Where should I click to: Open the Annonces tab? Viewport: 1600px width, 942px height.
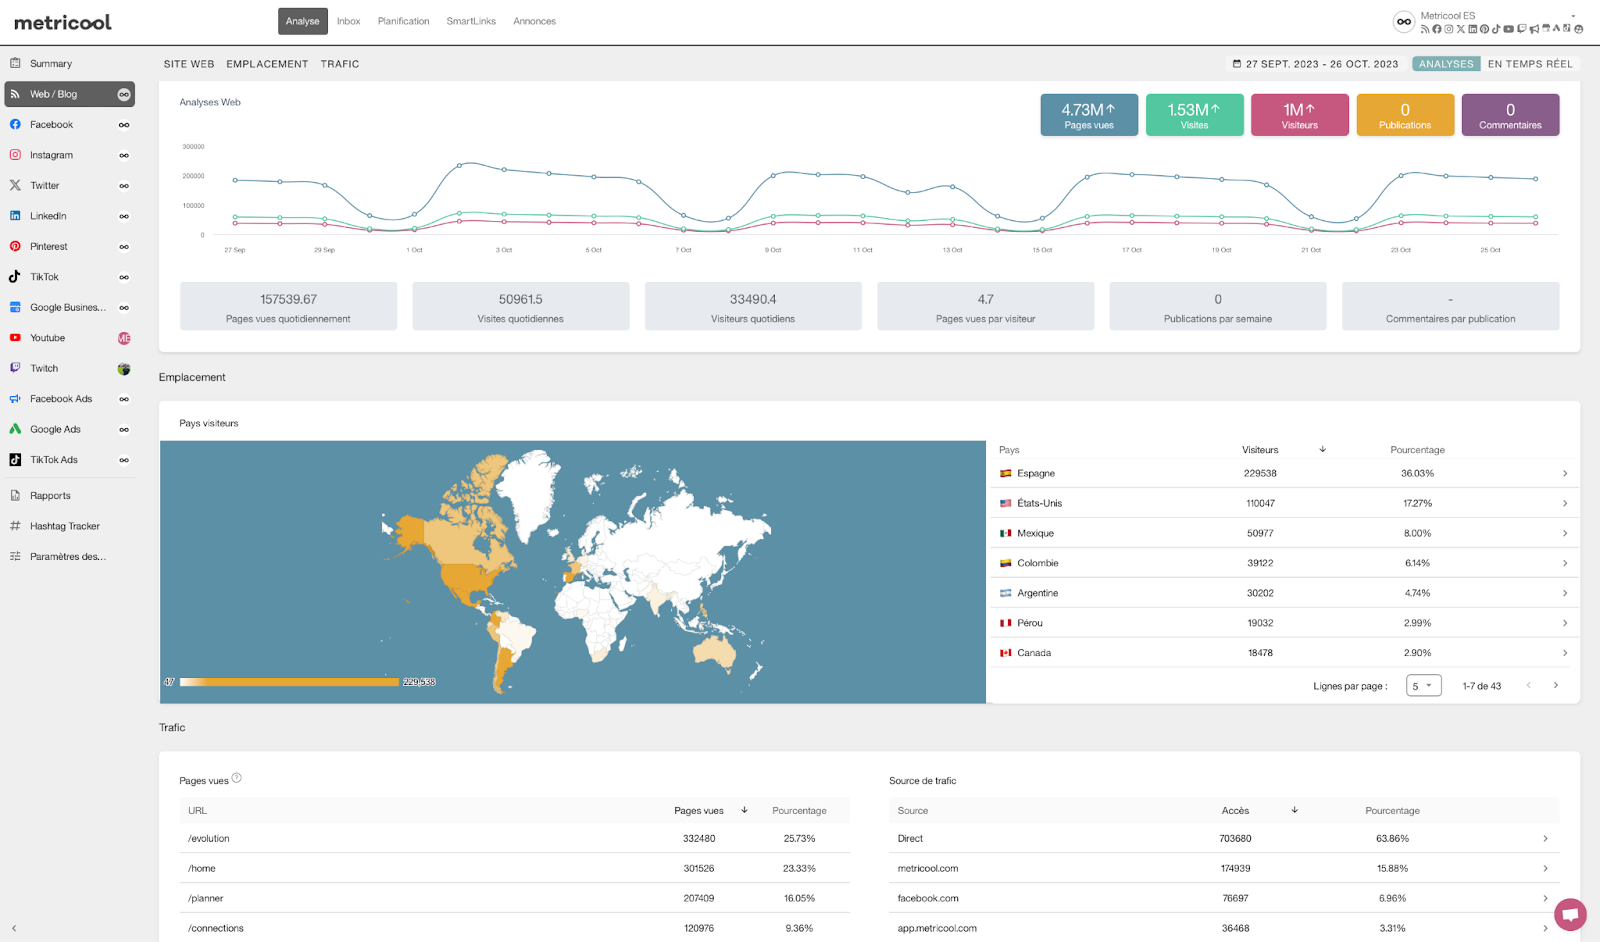point(534,21)
